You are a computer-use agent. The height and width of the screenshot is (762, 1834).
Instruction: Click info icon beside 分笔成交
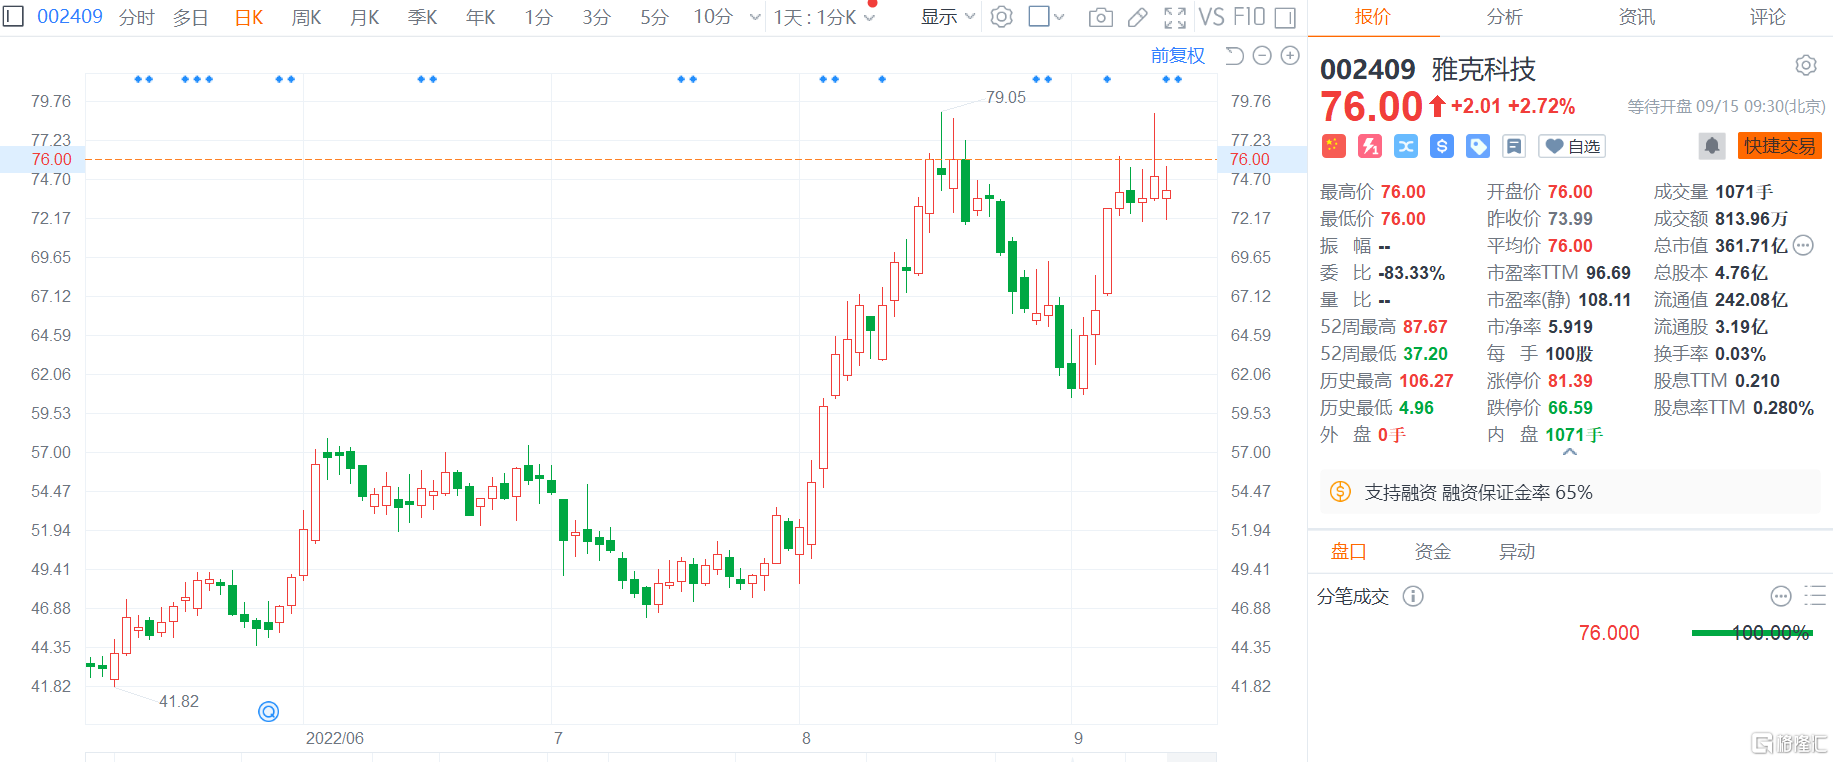coord(1412,596)
